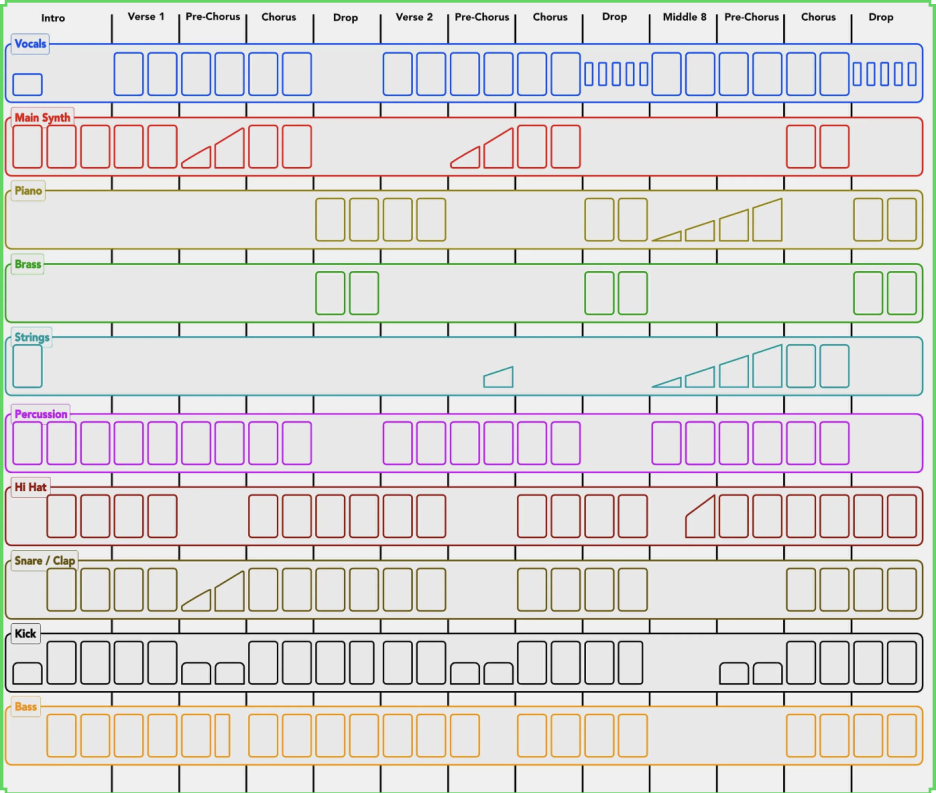Click the Percussion track label
936x793 pixels.
tap(41, 414)
